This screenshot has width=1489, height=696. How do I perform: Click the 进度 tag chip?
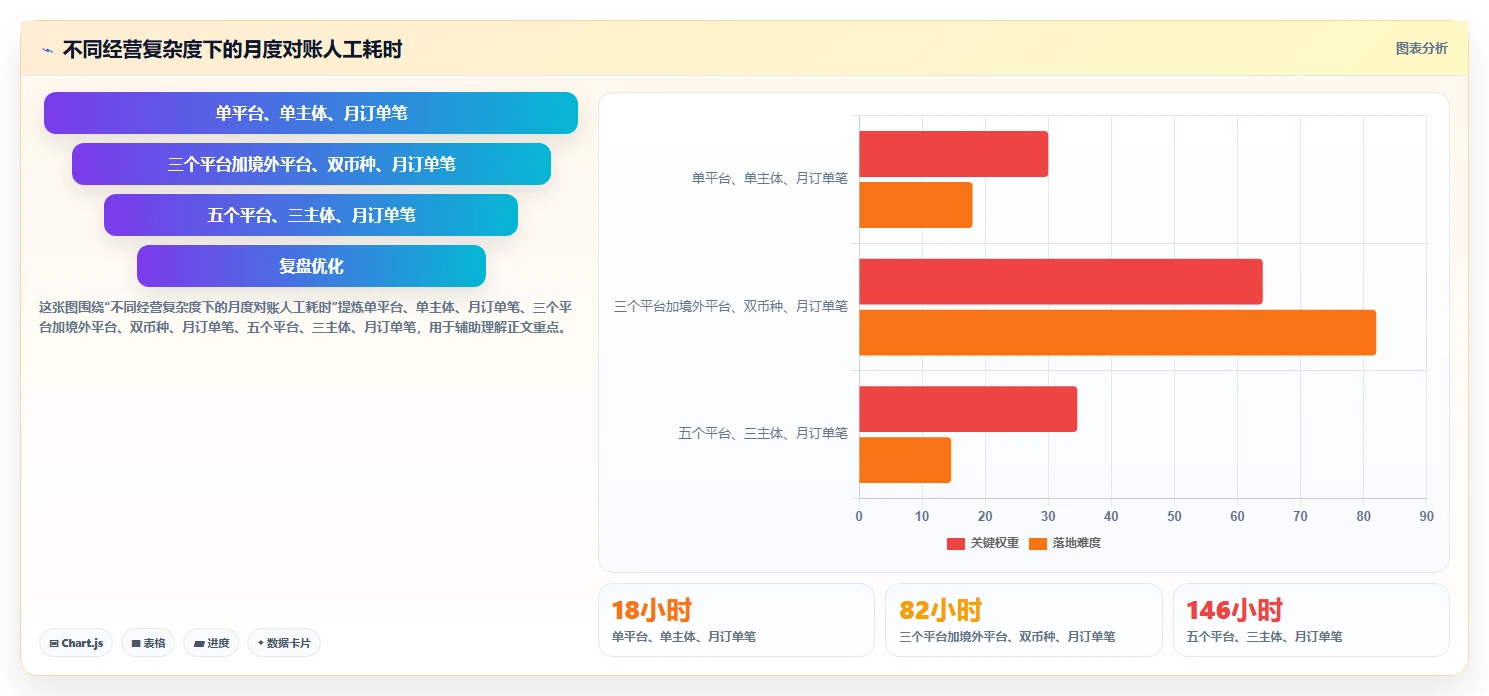click(x=211, y=643)
